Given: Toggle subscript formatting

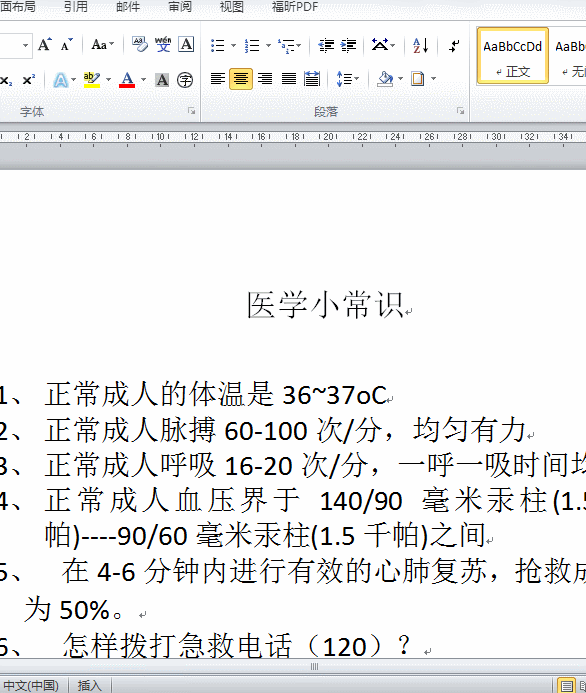Looking at the screenshot, I should coord(6,80).
